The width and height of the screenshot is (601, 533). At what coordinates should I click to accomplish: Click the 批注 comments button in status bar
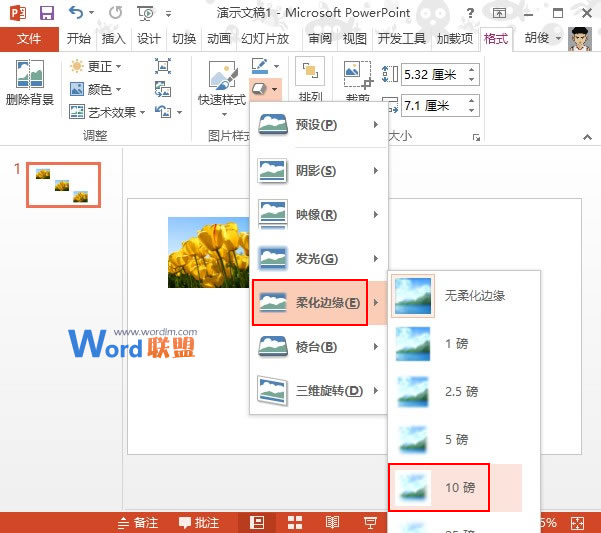pos(199,523)
